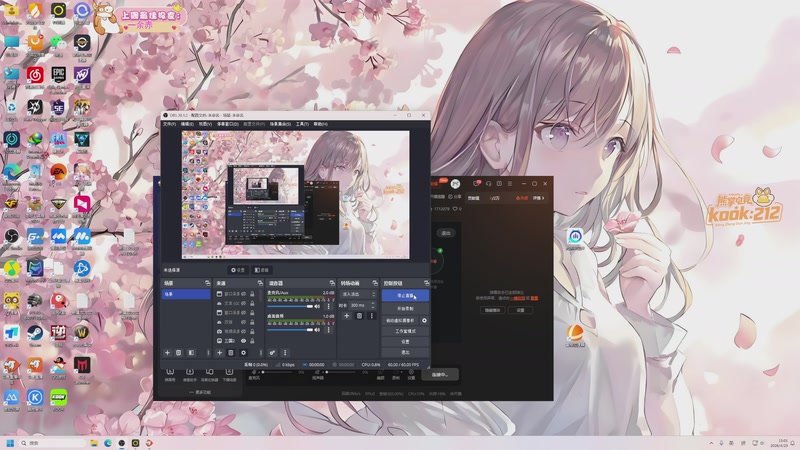The image size is (800, 450).
Task: Pop out the Audio Mixer dock panel
Action: [x=332, y=283]
